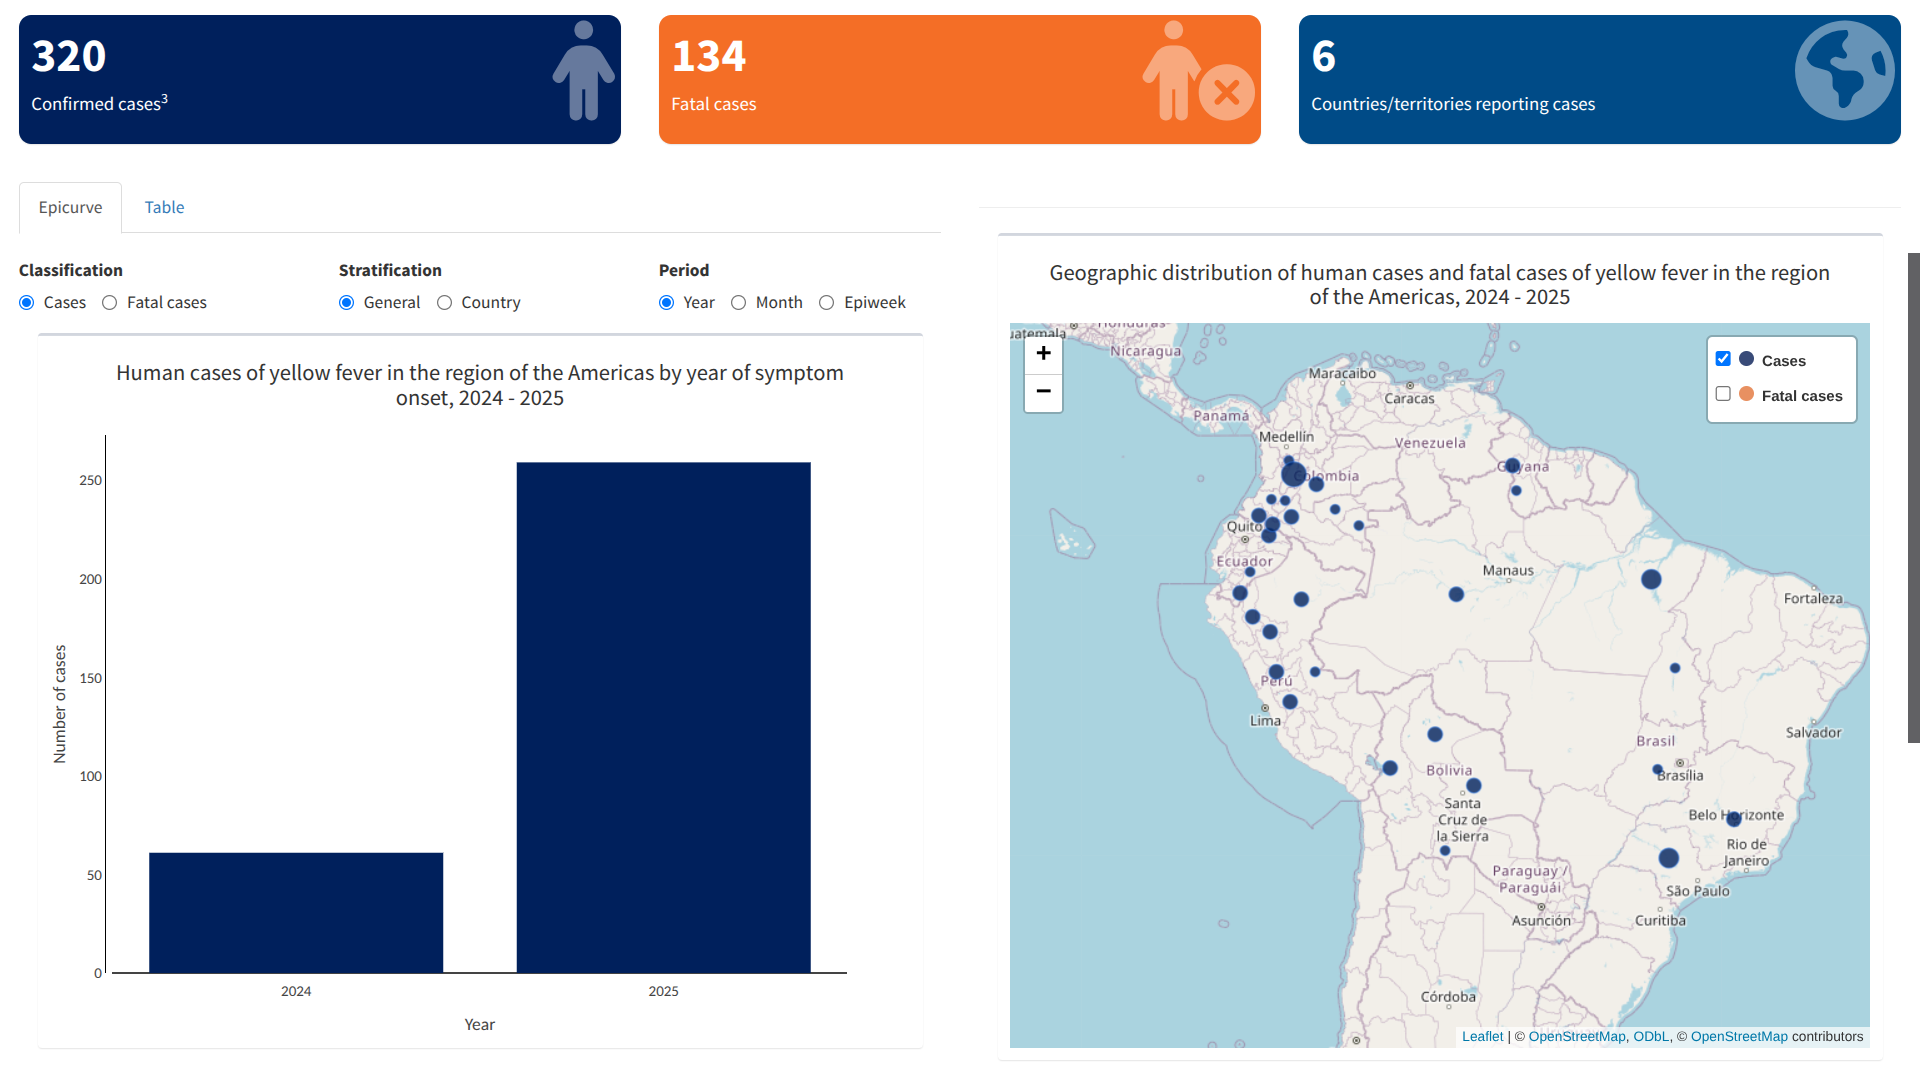Image resolution: width=1920 pixels, height=1080 pixels.
Task: Click the orange Fatal cases legend dot
Action: [1746, 394]
